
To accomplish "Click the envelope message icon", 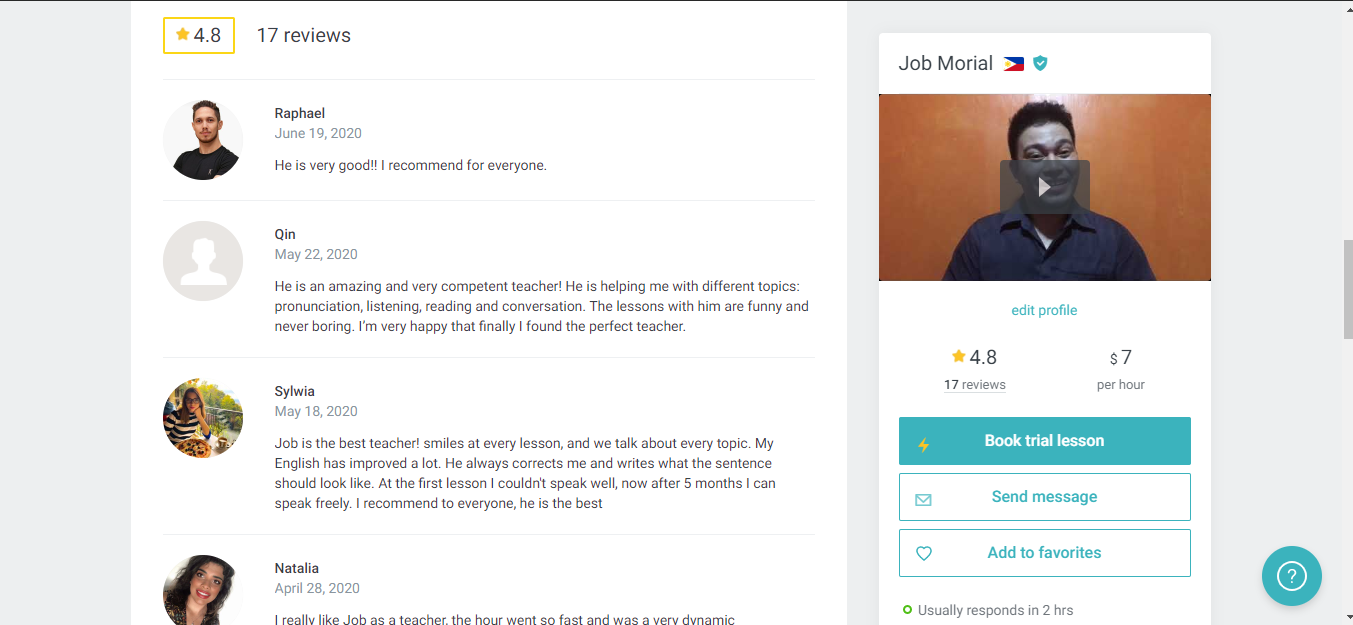I will (923, 498).
